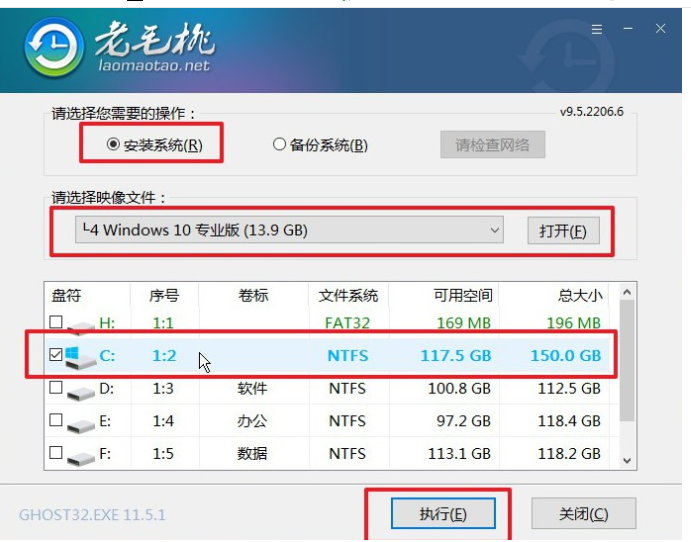The image size is (691, 542).
Task: Click the 97.2 GB free space cell
Action: [463, 421]
